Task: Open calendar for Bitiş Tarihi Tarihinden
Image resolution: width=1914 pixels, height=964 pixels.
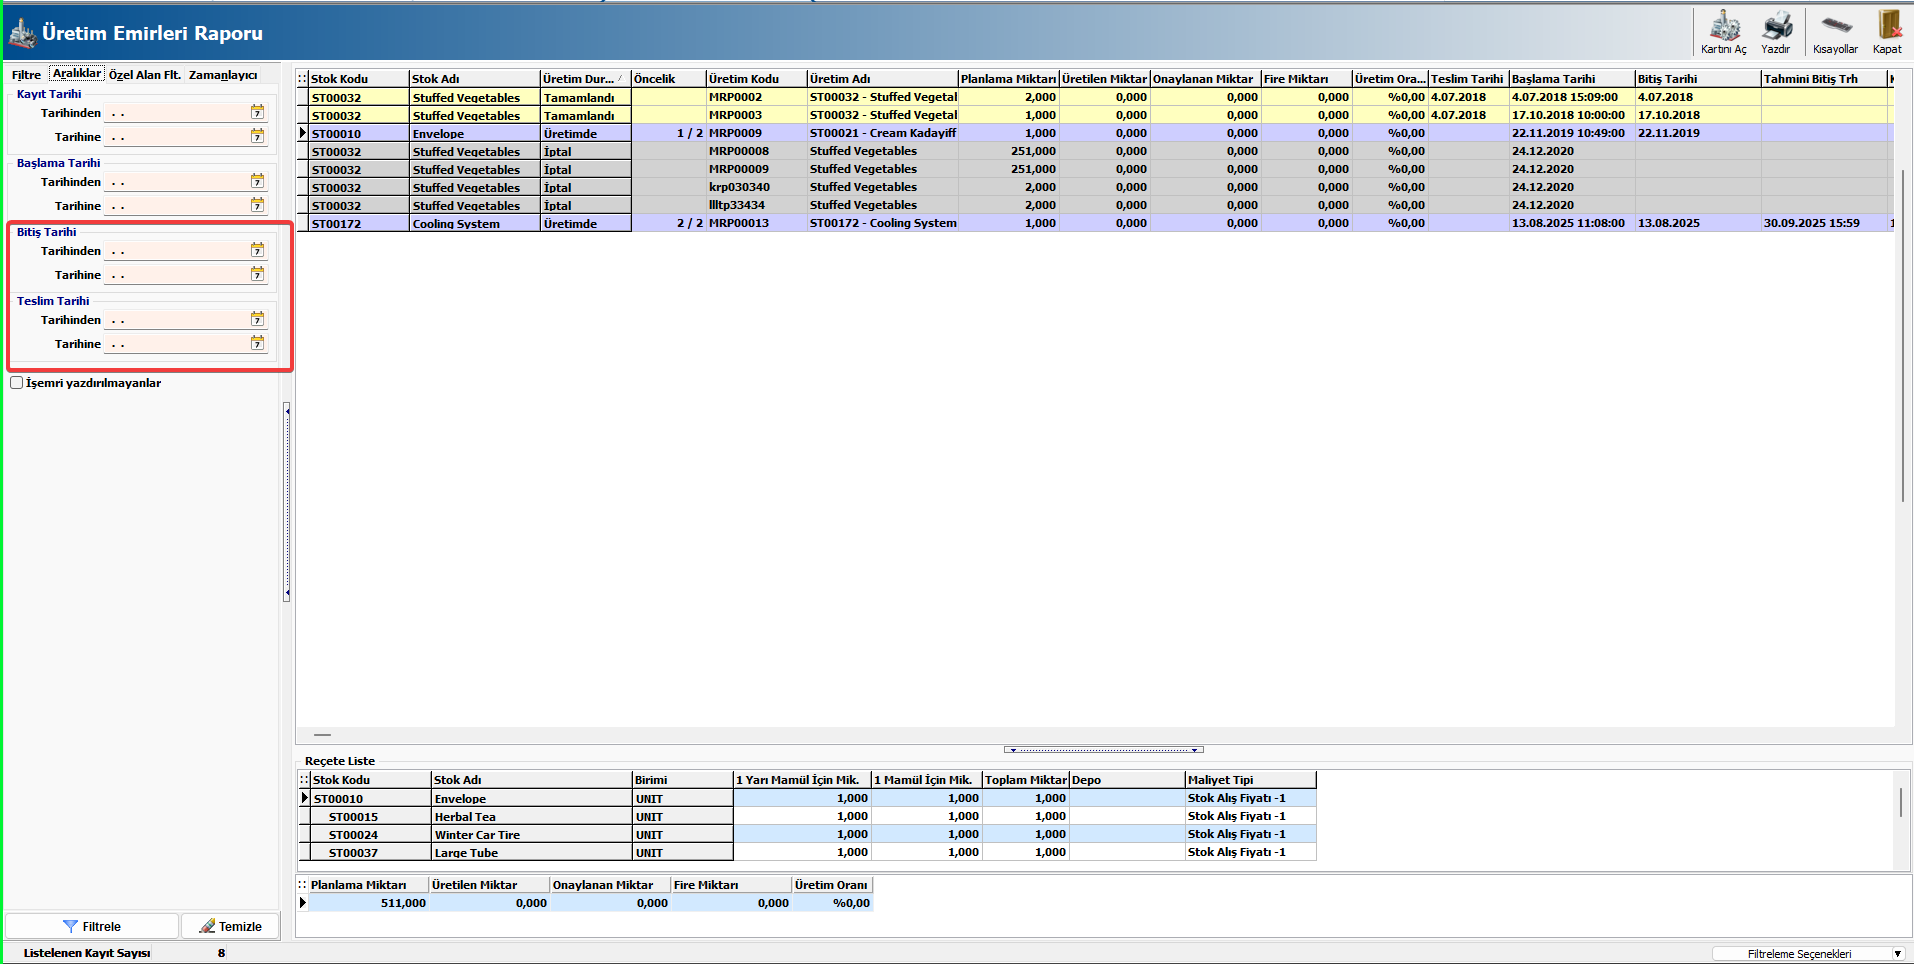Action: point(257,251)
